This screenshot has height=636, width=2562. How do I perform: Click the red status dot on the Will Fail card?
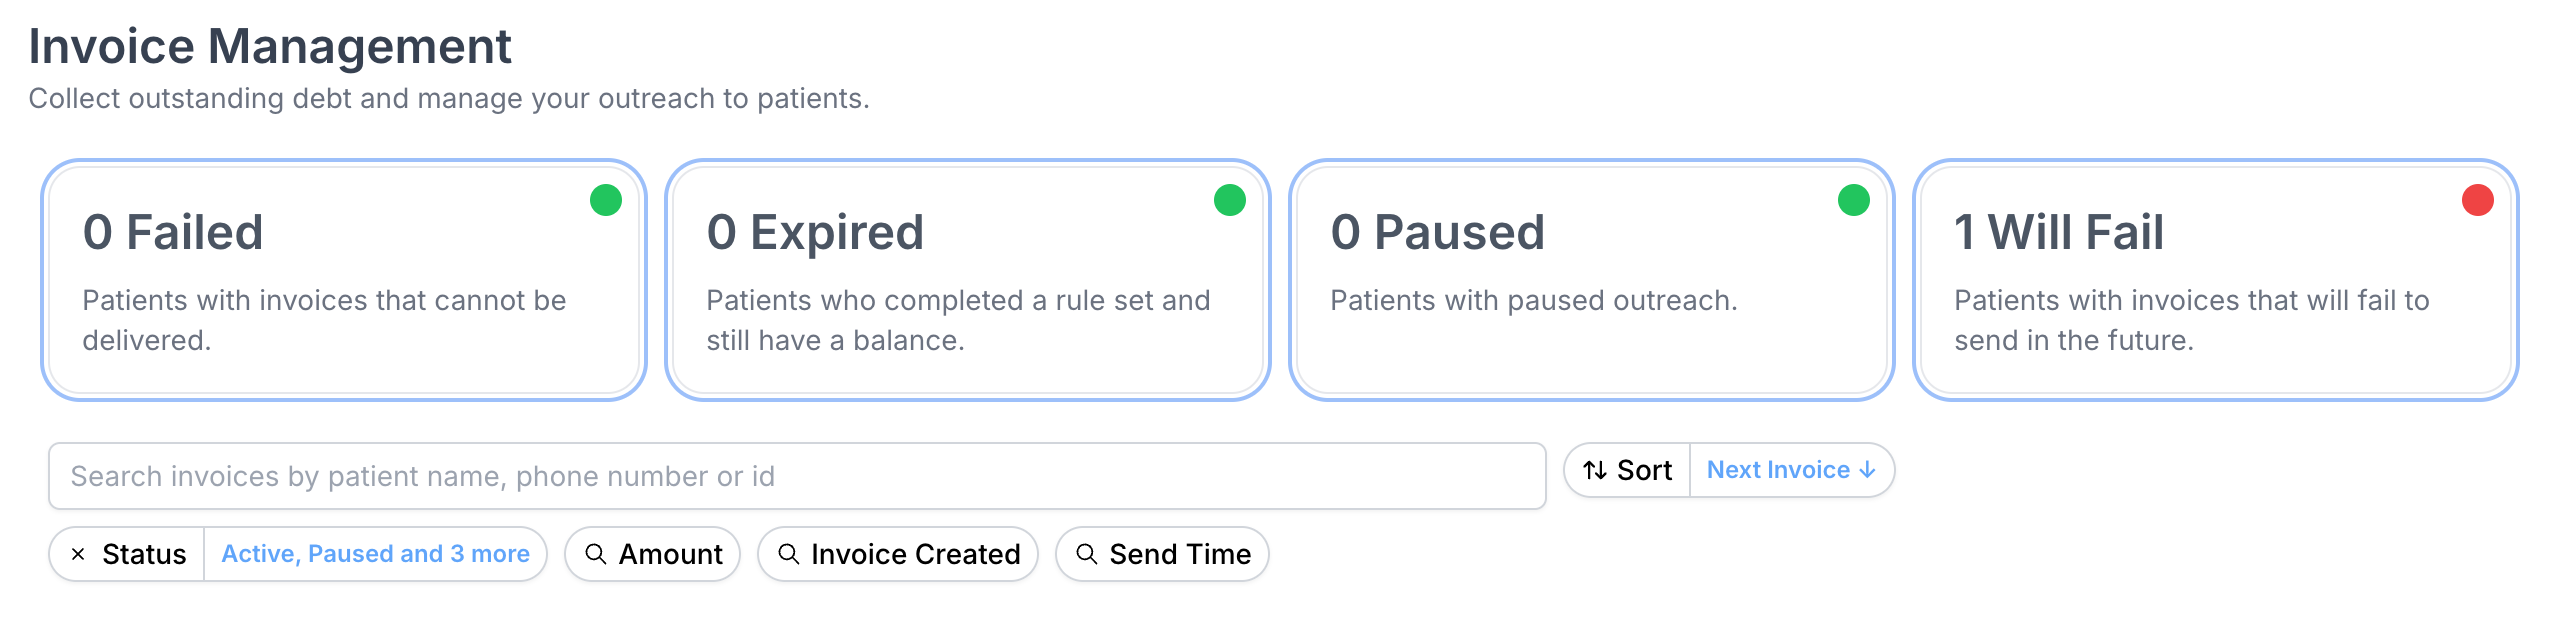click(x=2477, y=201)
